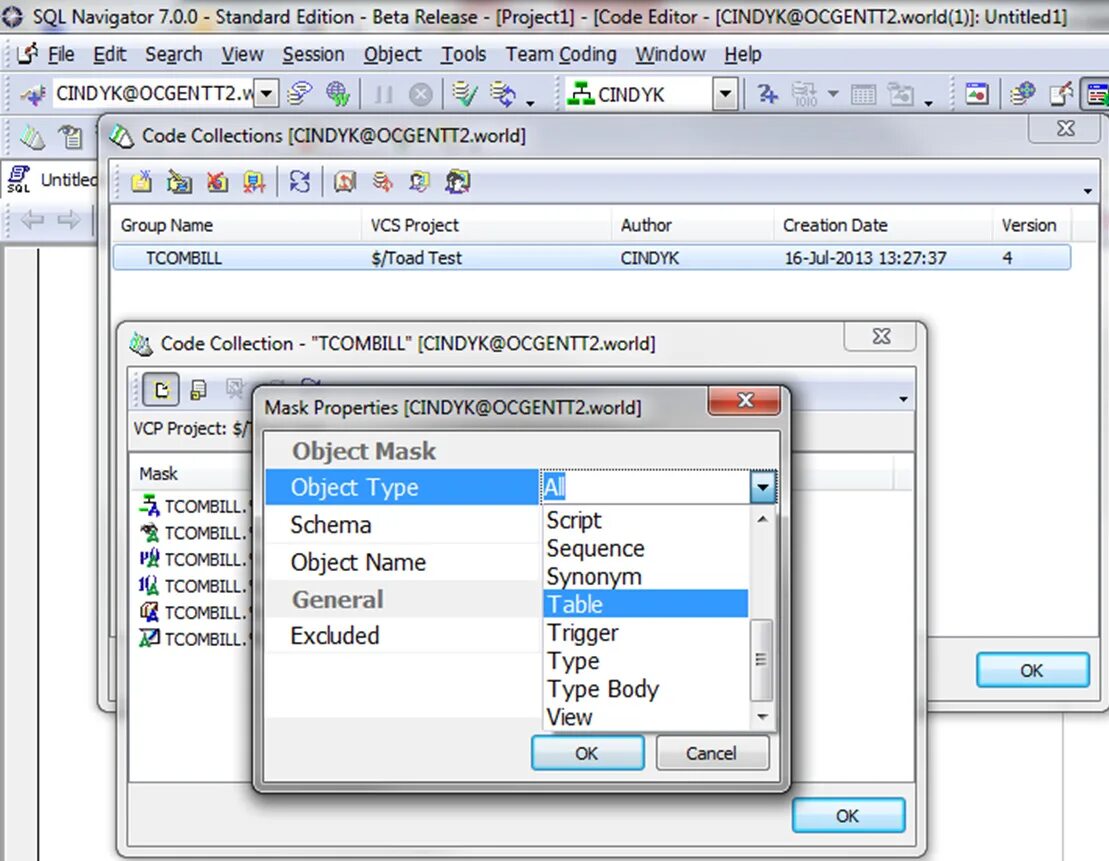Open the Team Coding menu

coord(561,54)
